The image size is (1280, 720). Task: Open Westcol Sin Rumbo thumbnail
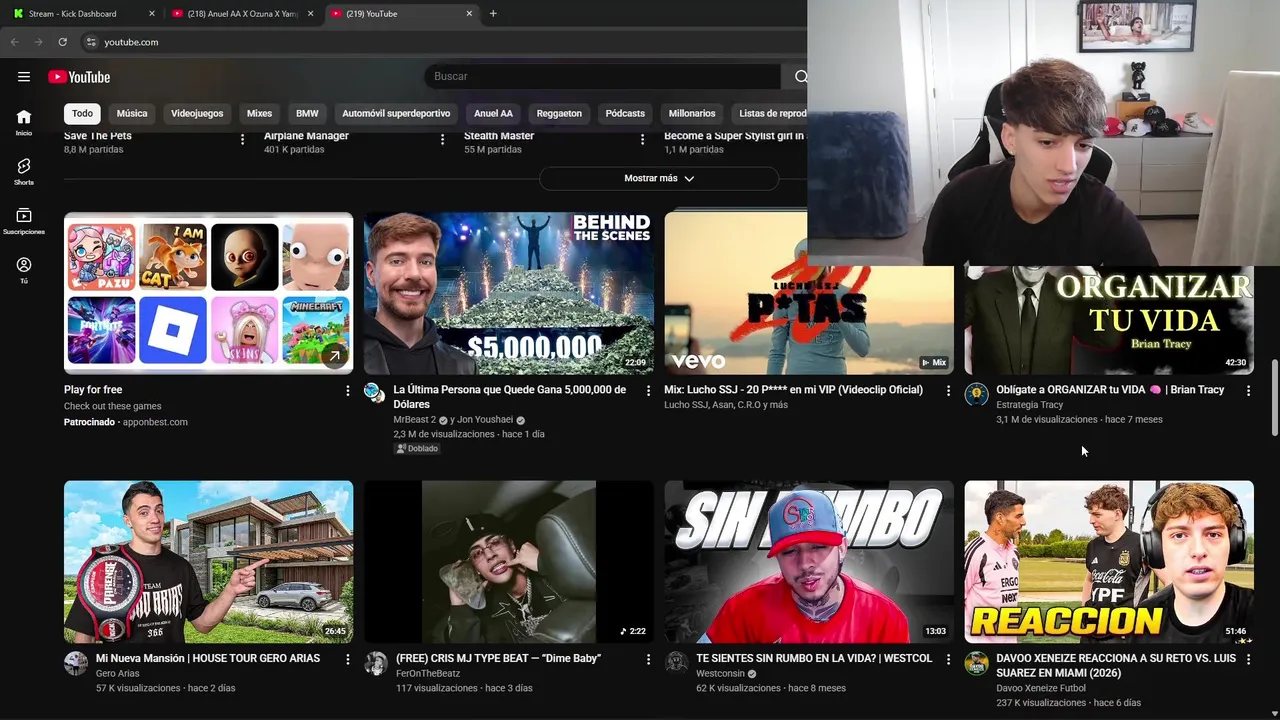point(809,562)
